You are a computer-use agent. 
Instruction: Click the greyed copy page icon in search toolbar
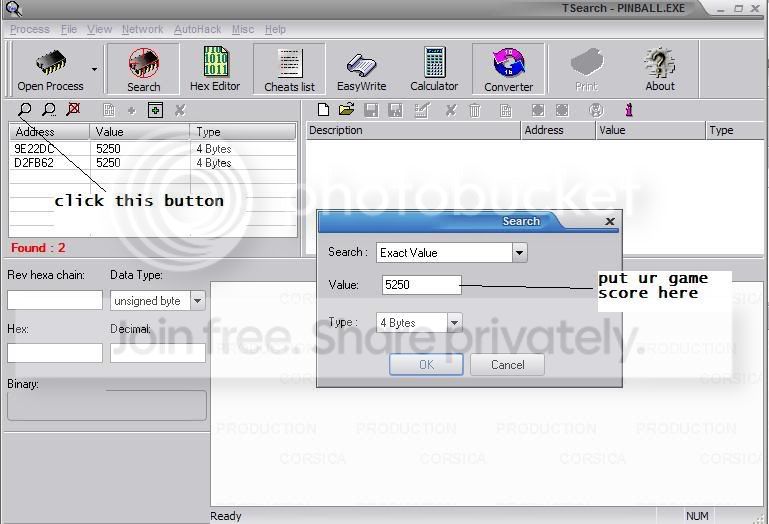point(109,110)
